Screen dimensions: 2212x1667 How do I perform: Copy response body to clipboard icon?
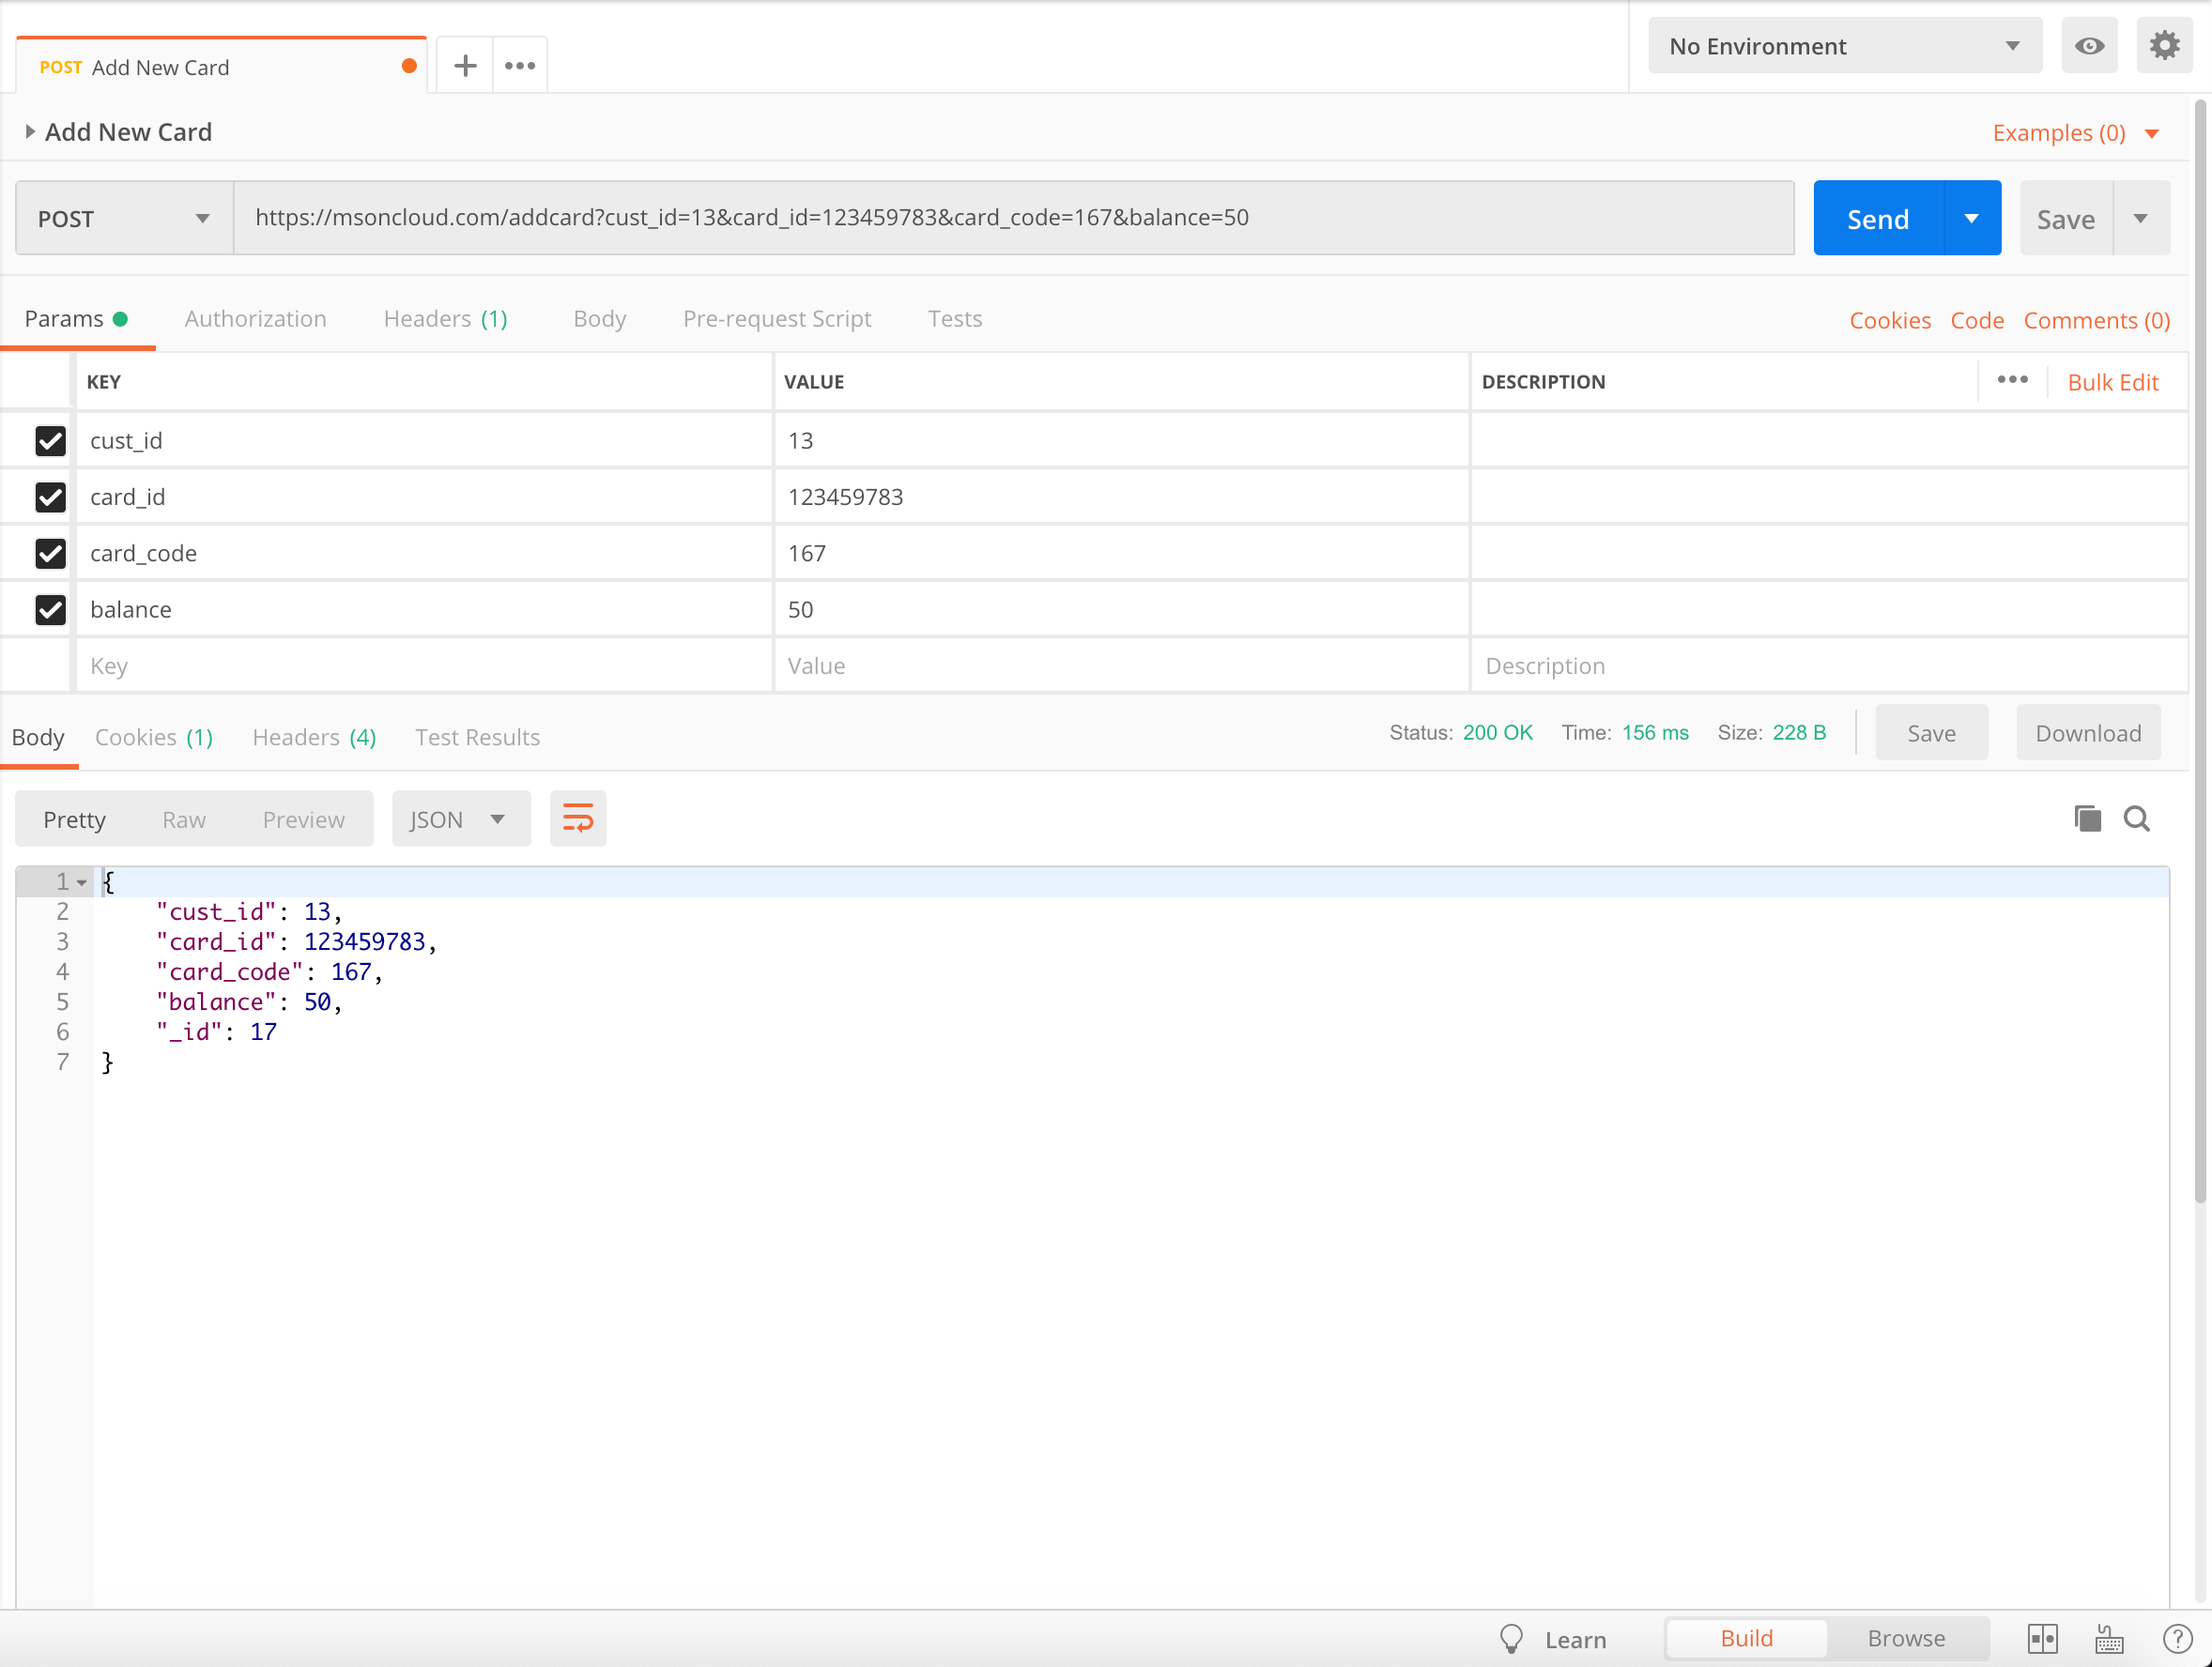click(2087, 819)
